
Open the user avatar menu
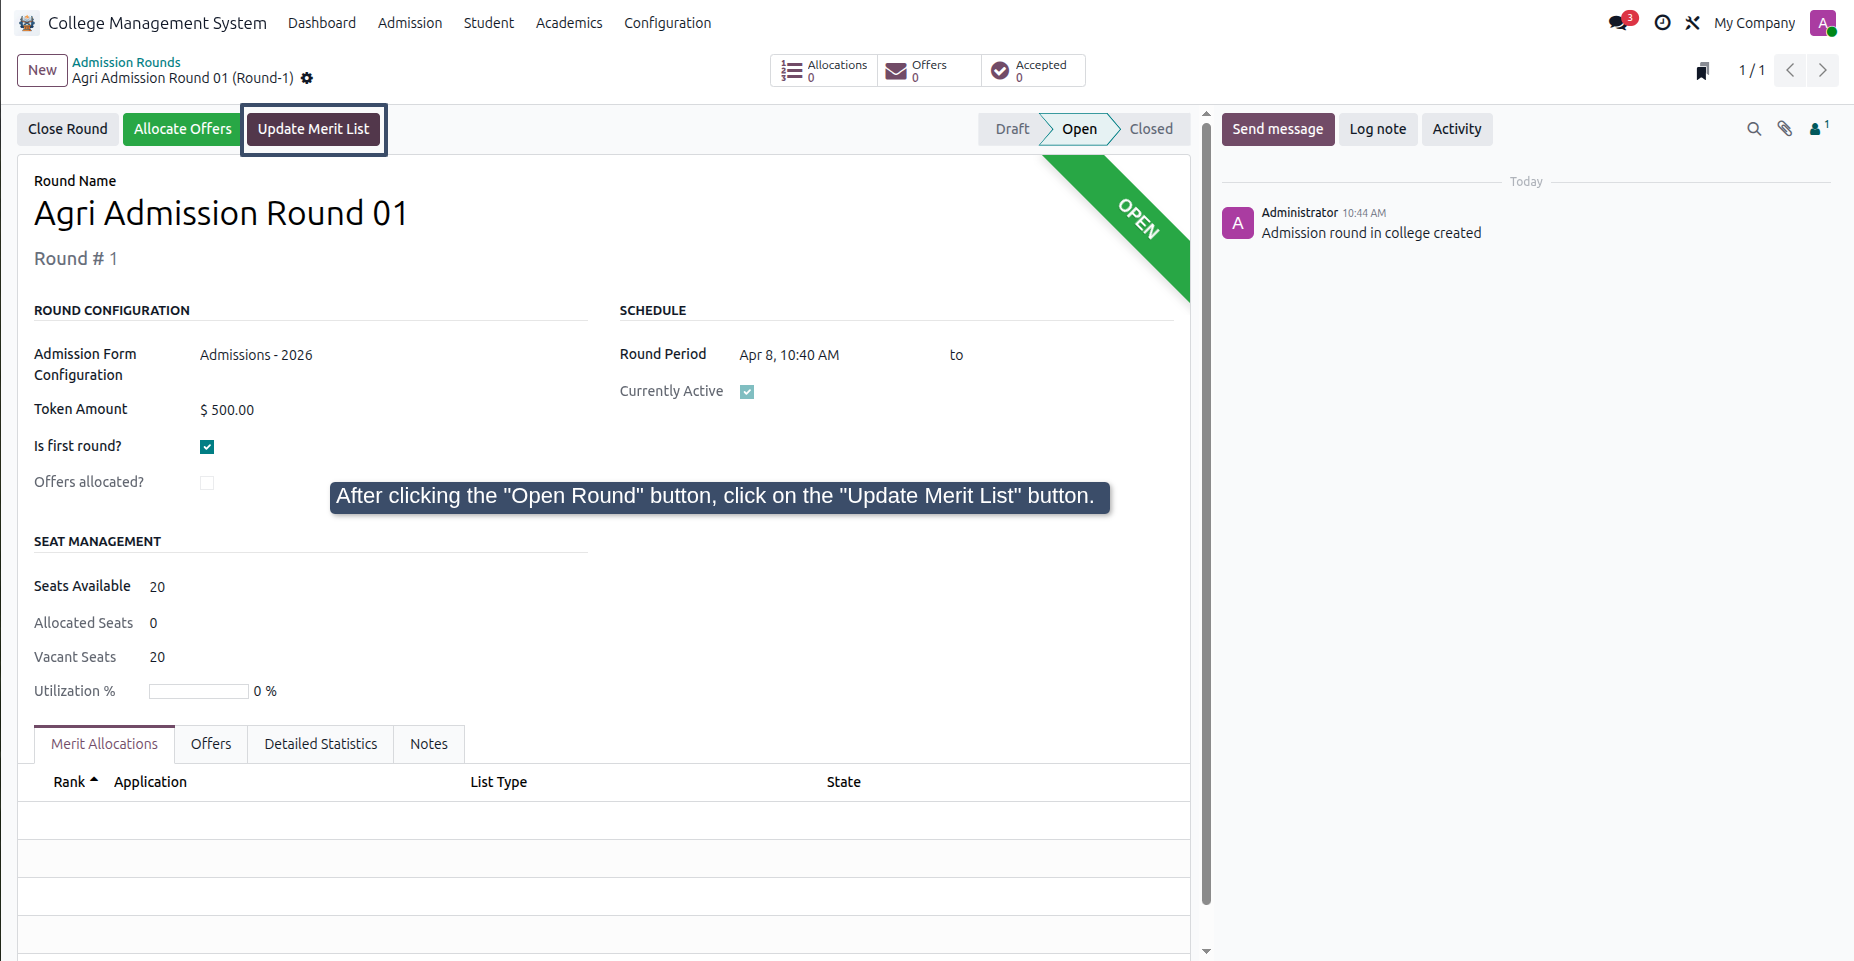pyautogui.click(x=1823, y=23)
